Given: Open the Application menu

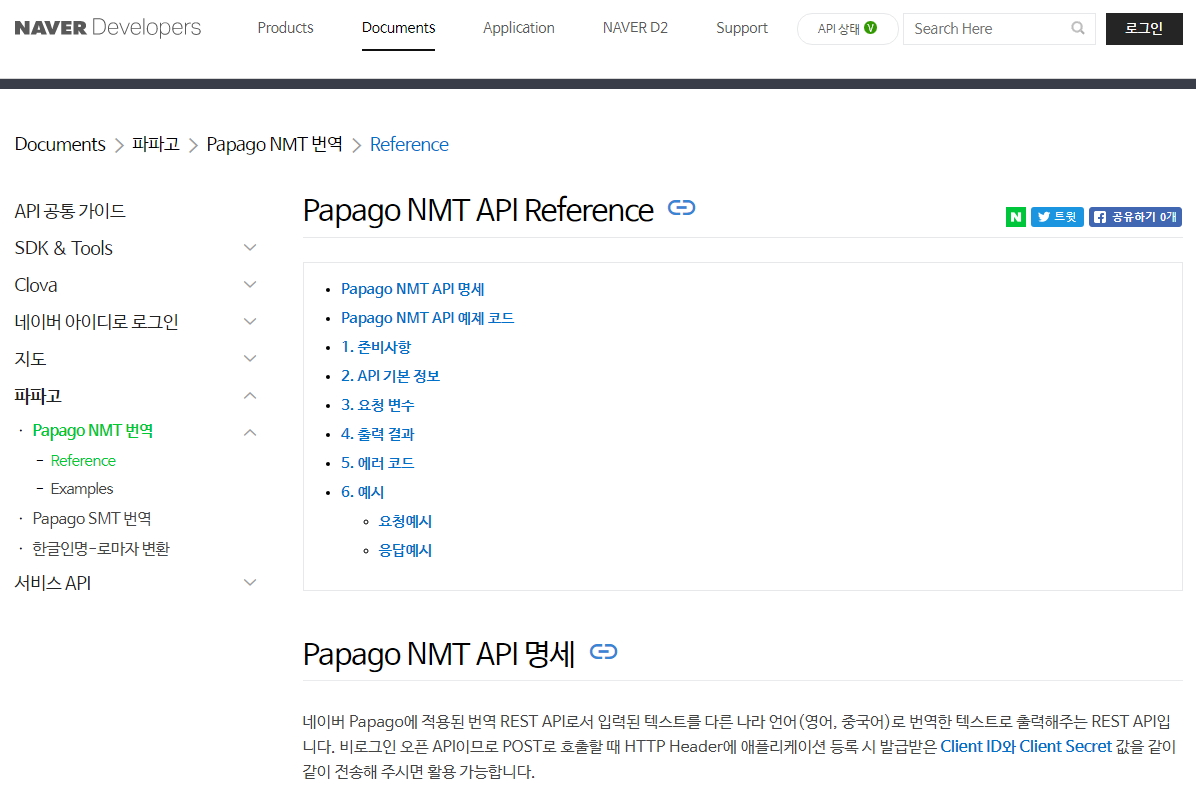Looking at the screenshot, I should 519,28.
